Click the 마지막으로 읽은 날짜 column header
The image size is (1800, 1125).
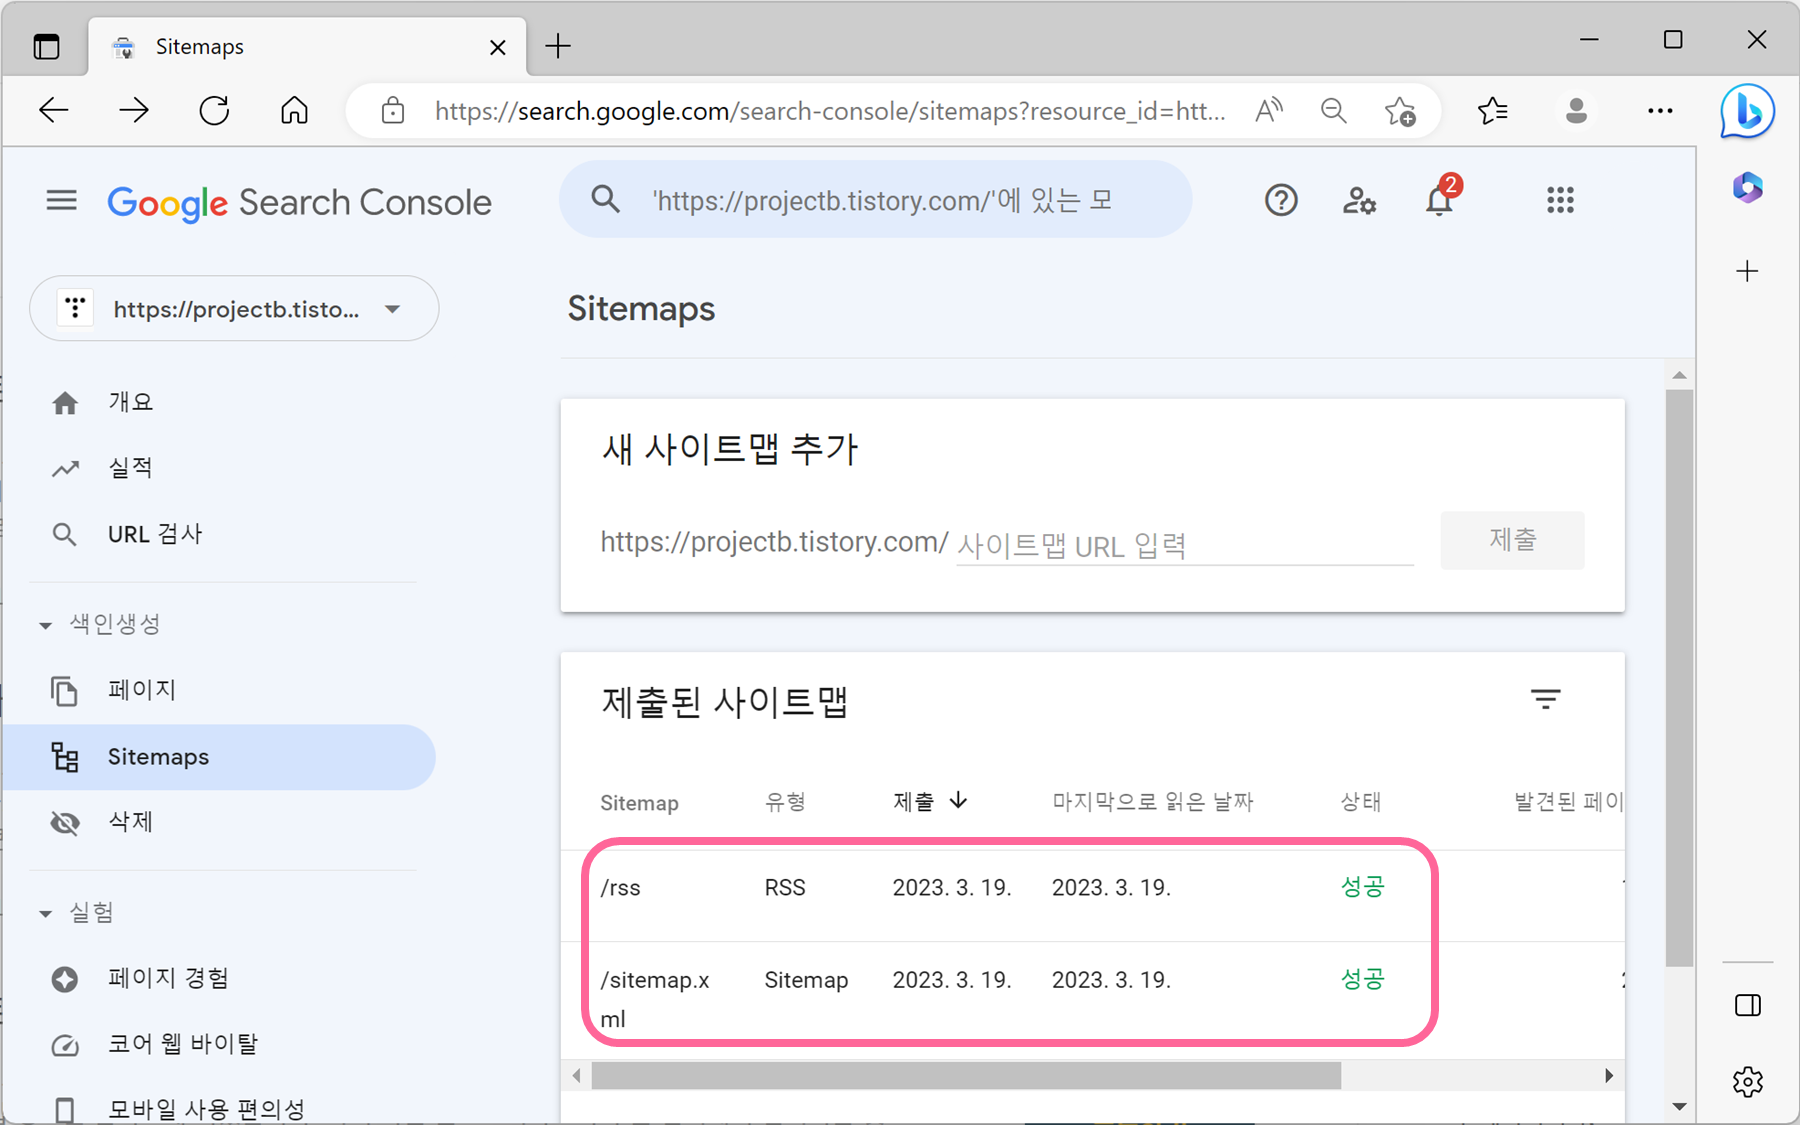pos(1152,802)
